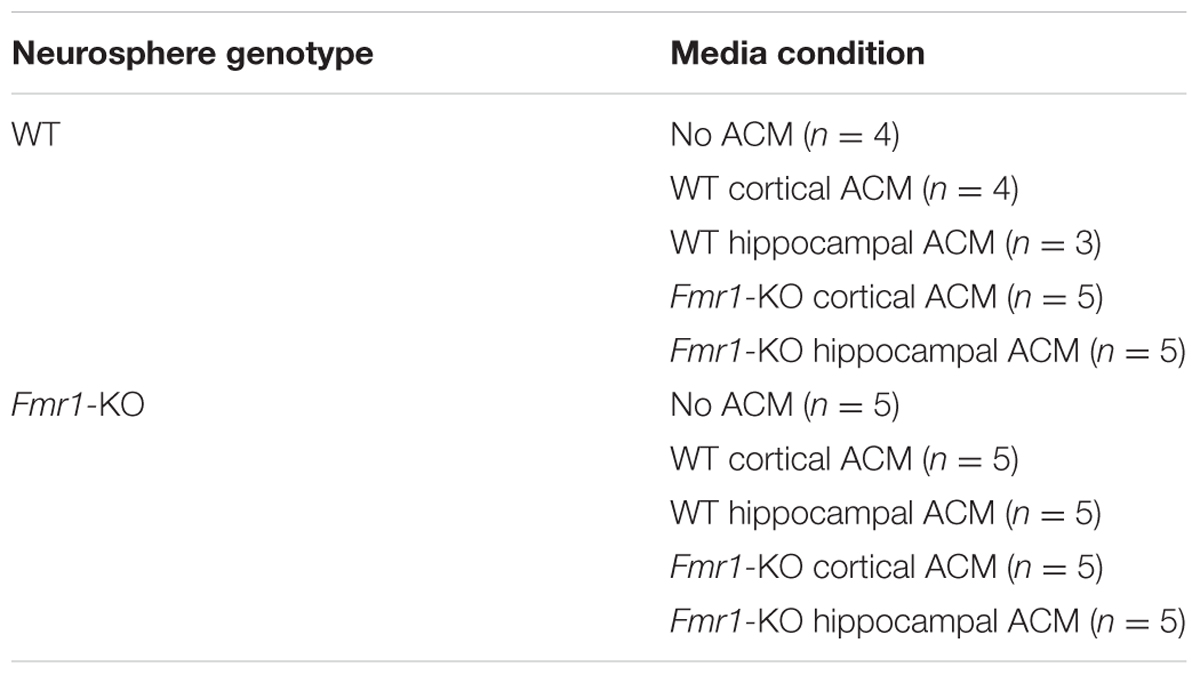Click WT cortical ACM (n = 5) entry
1200x675 pixels.
pos(844,460)
